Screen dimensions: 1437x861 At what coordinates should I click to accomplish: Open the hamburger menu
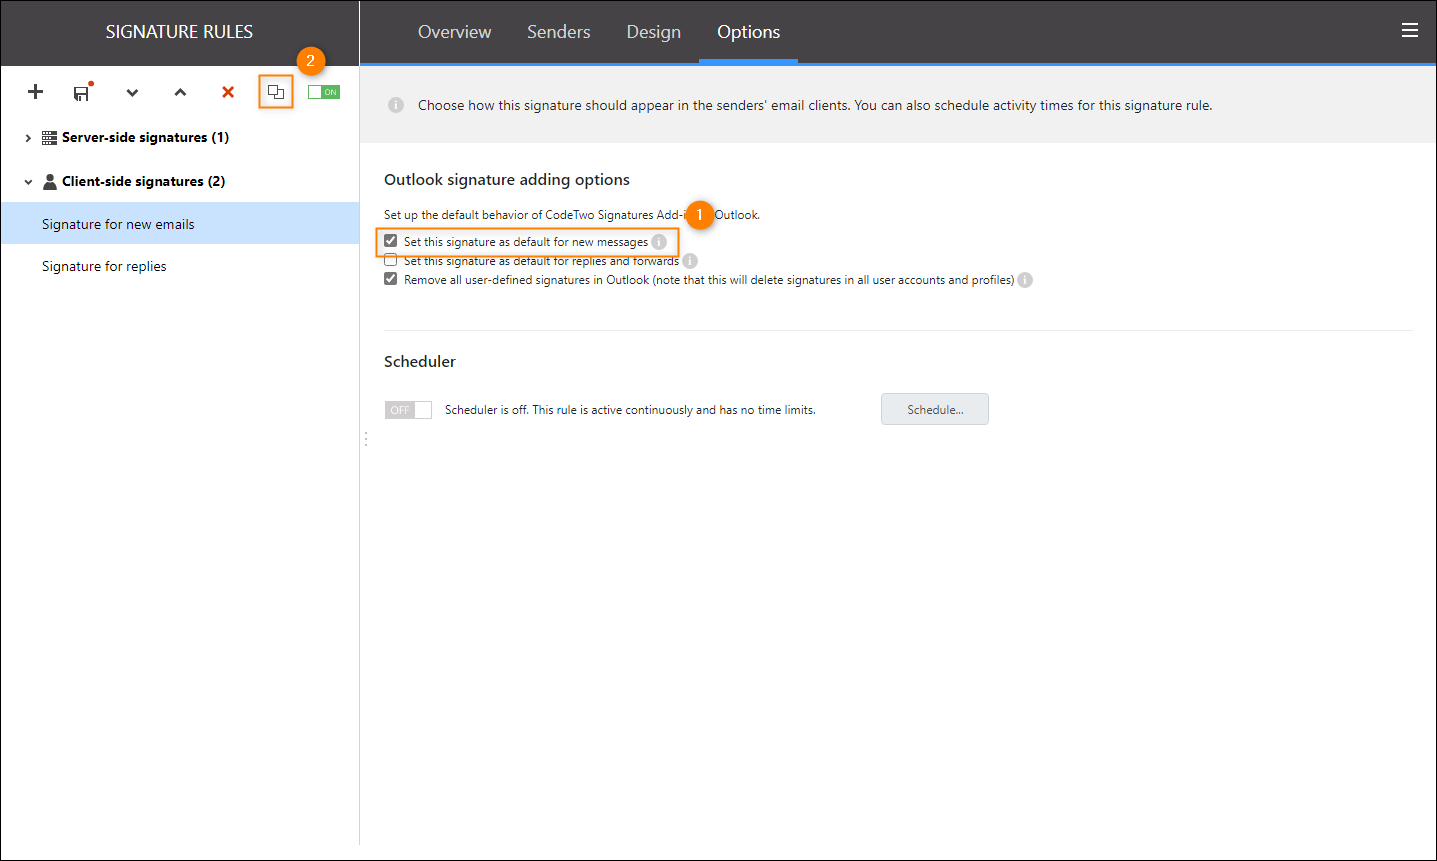point(1410,30)
